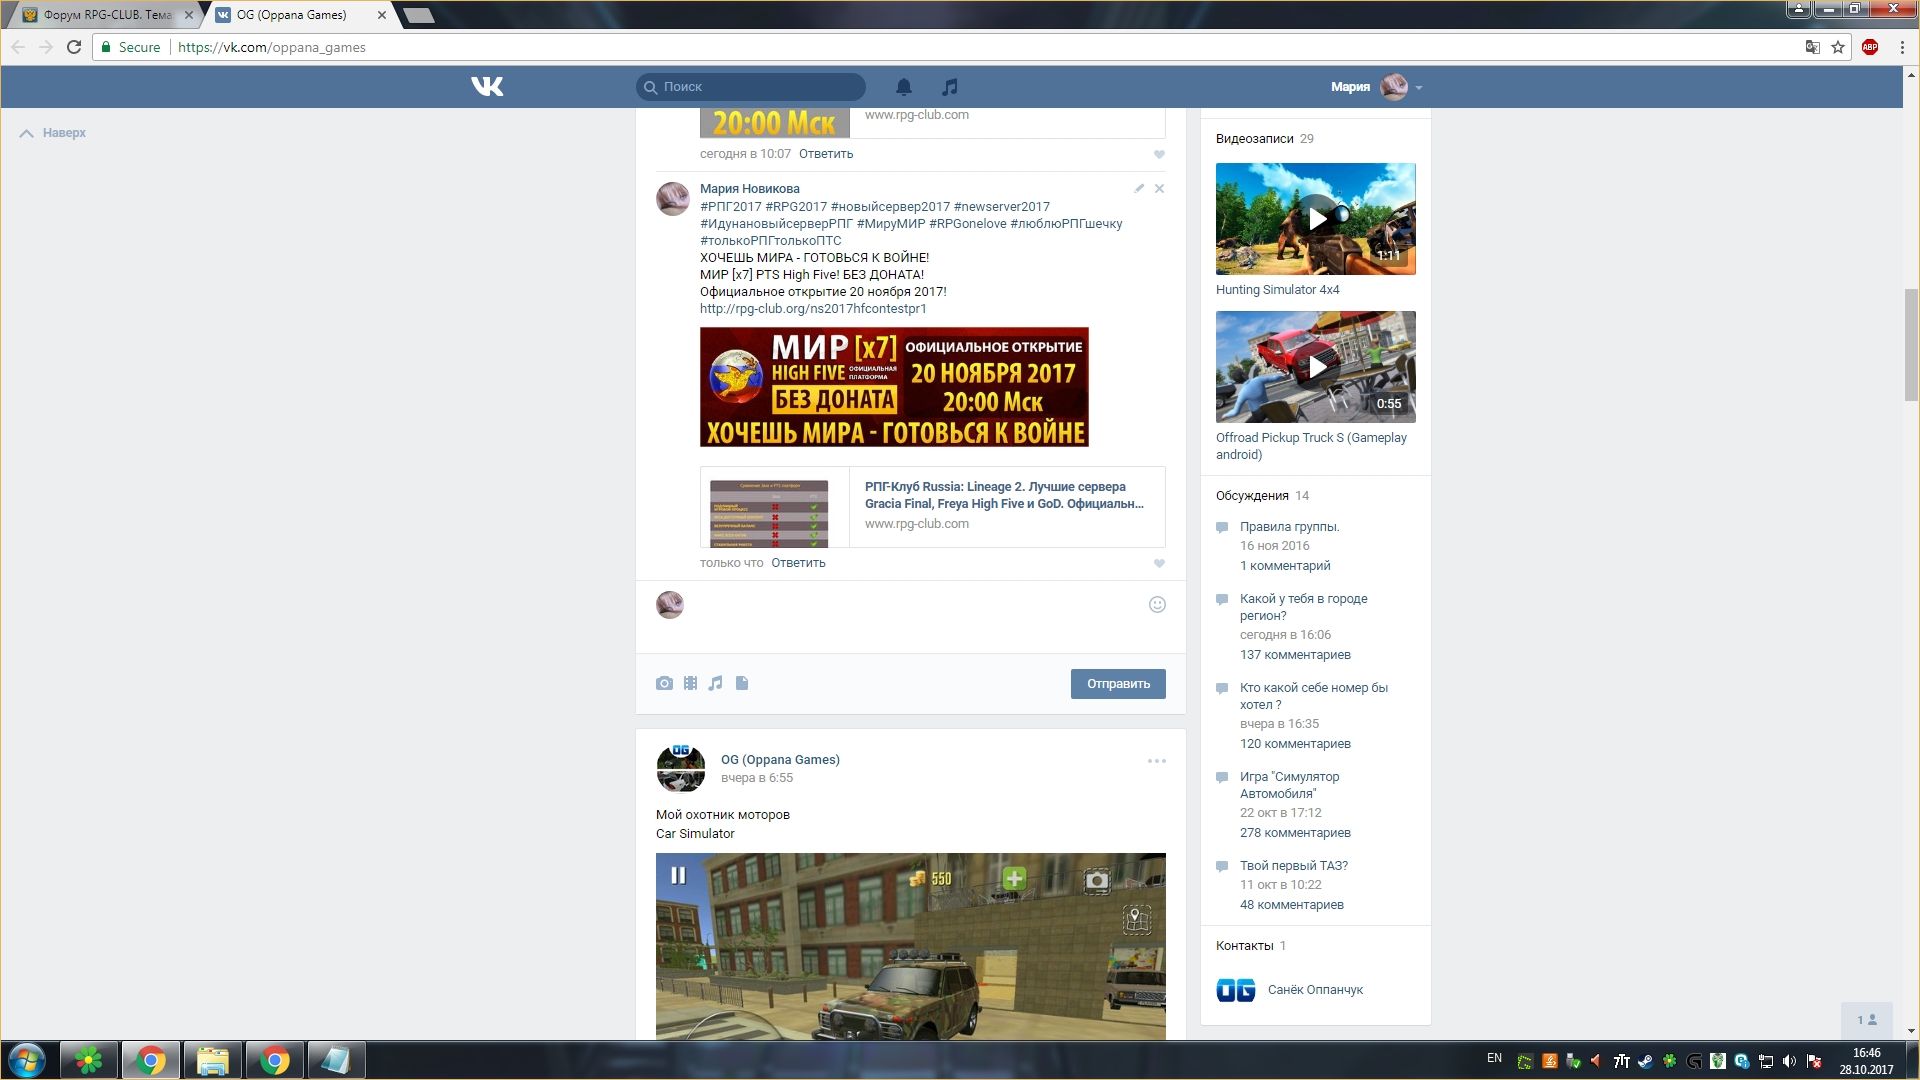Like the comment from сегодня в 10:07
This screenshot has width=1920, height=1080.
(x=1159, y=154)
